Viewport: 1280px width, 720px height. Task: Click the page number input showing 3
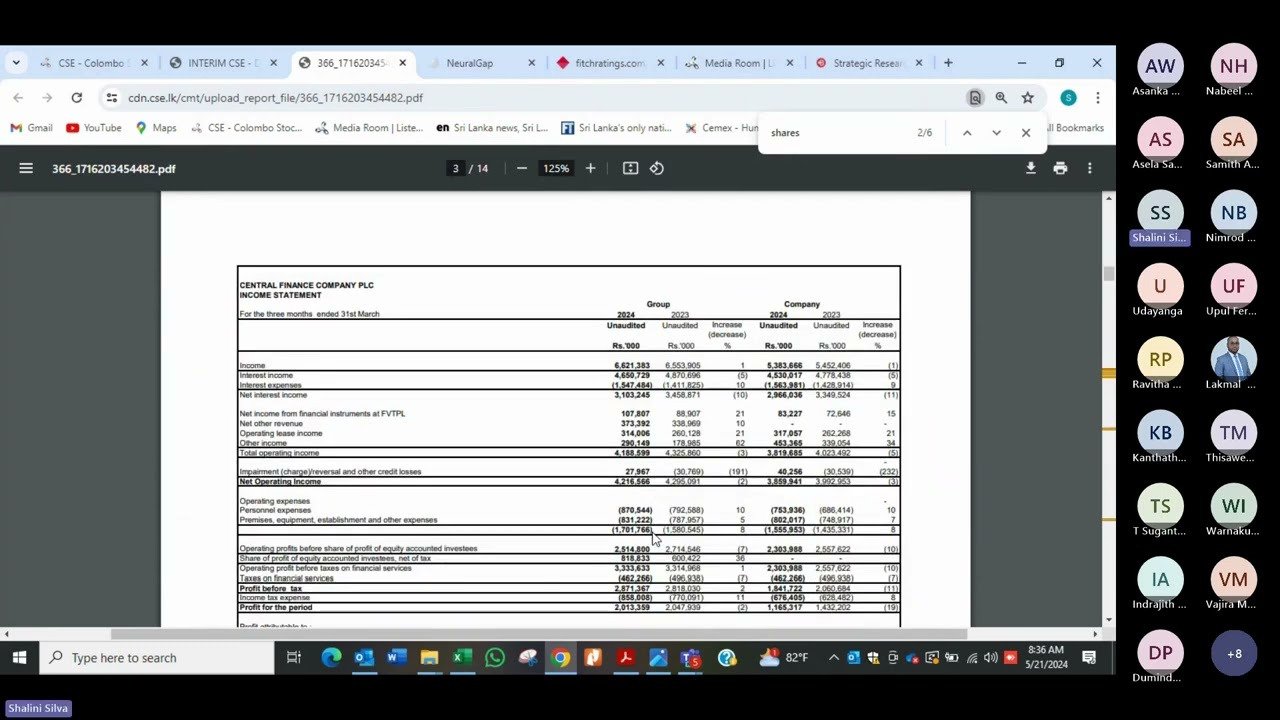(455, 168)
